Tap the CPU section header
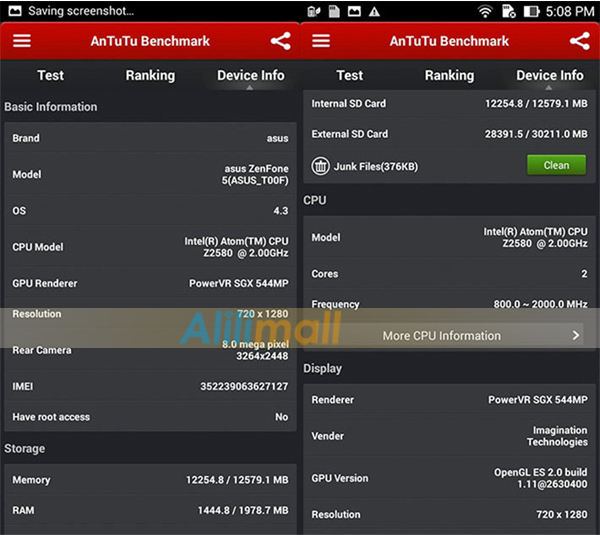The height and width of the screenshot is (535, 600). [315, 200]
